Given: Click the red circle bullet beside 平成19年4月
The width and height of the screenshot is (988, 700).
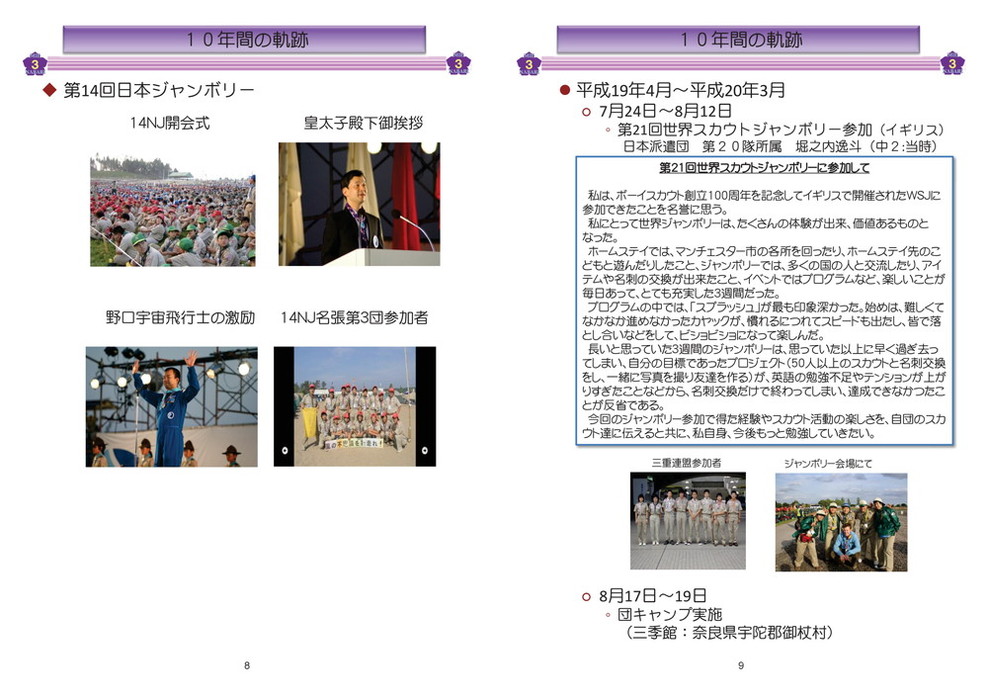Looking at the screenshot, I should click(565, 90).
